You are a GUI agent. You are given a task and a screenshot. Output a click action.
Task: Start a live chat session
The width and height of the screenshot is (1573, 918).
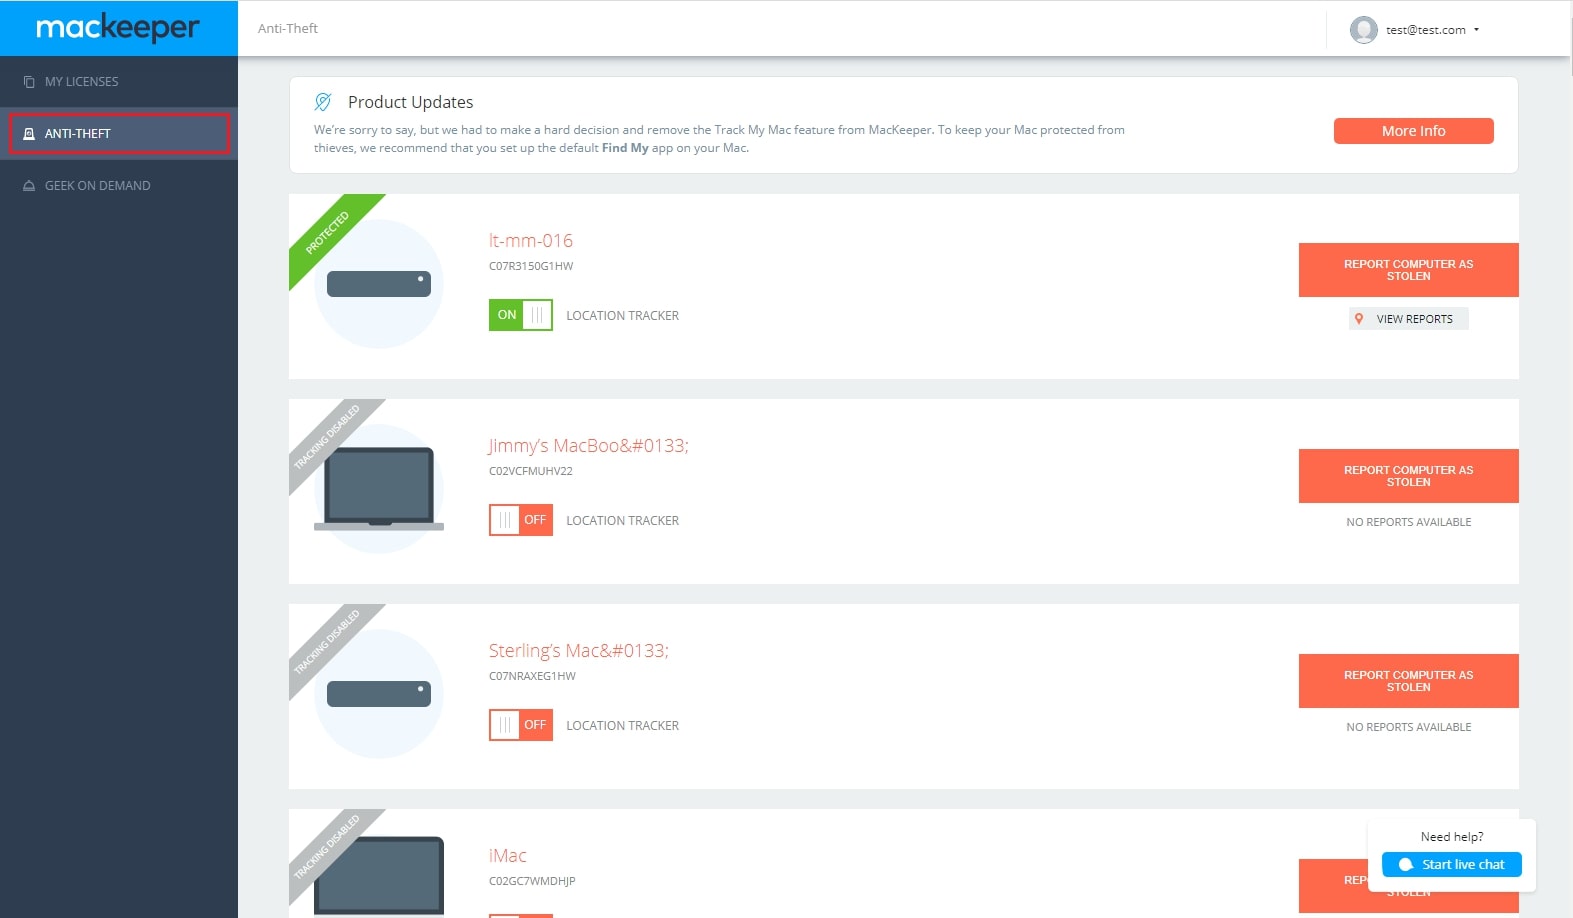pyautogui.click(x=1452, y=865)
